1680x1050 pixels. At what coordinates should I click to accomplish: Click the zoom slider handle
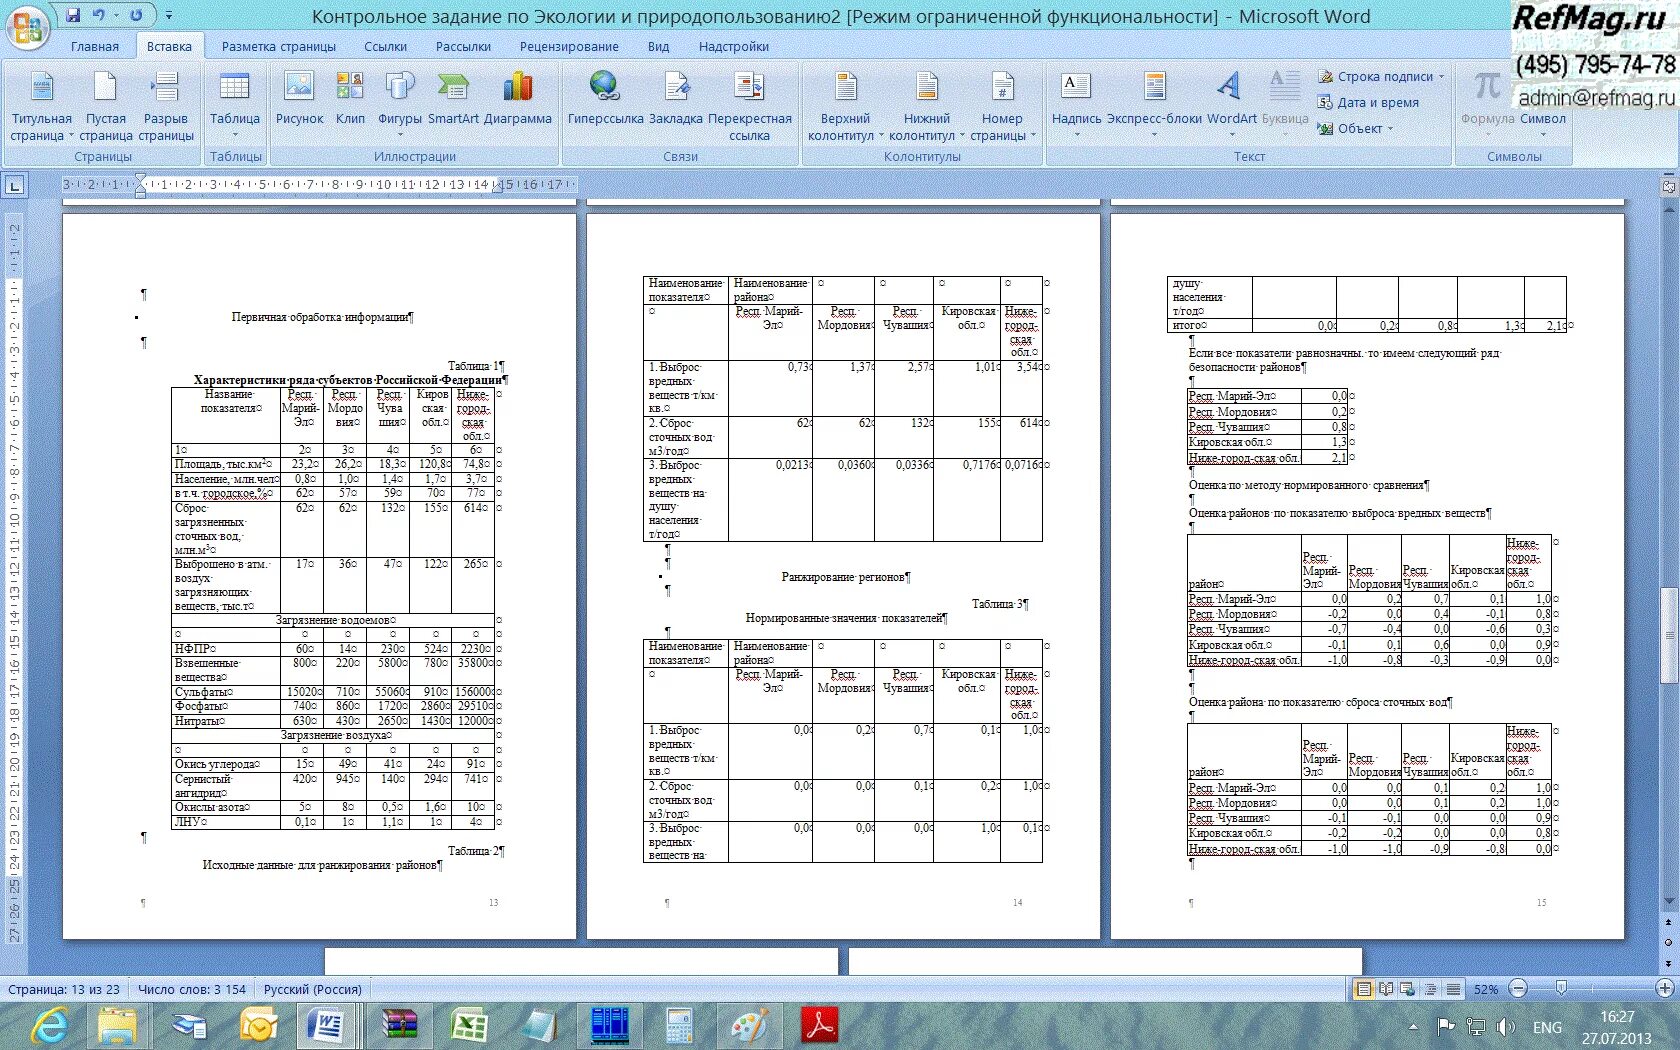point(1561,989)
